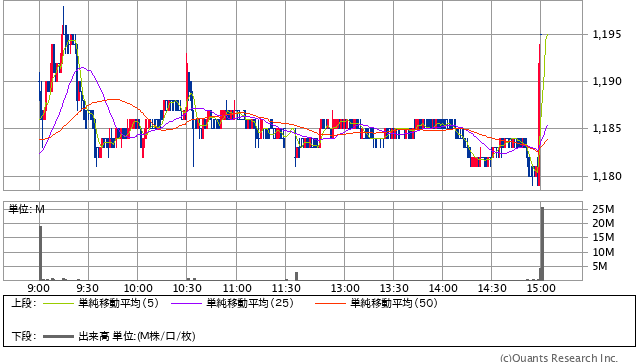Click the tall opening volume bar at 9:00
The width and height of the screenshot is (638, 362).
(41, 253)
